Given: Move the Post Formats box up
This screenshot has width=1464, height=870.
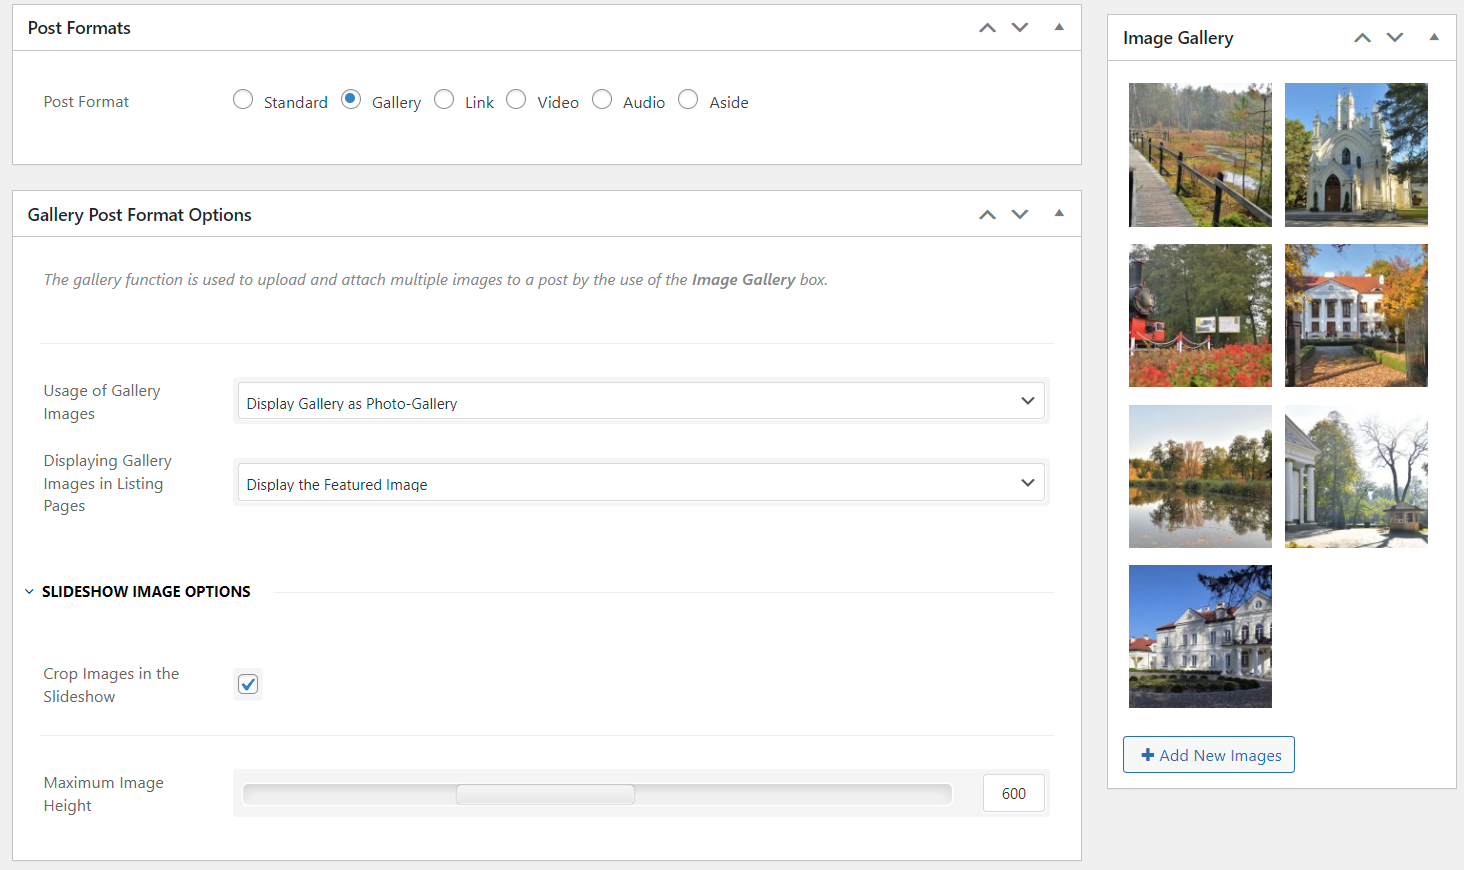Looking at the screenshot, I should point(987,28).
